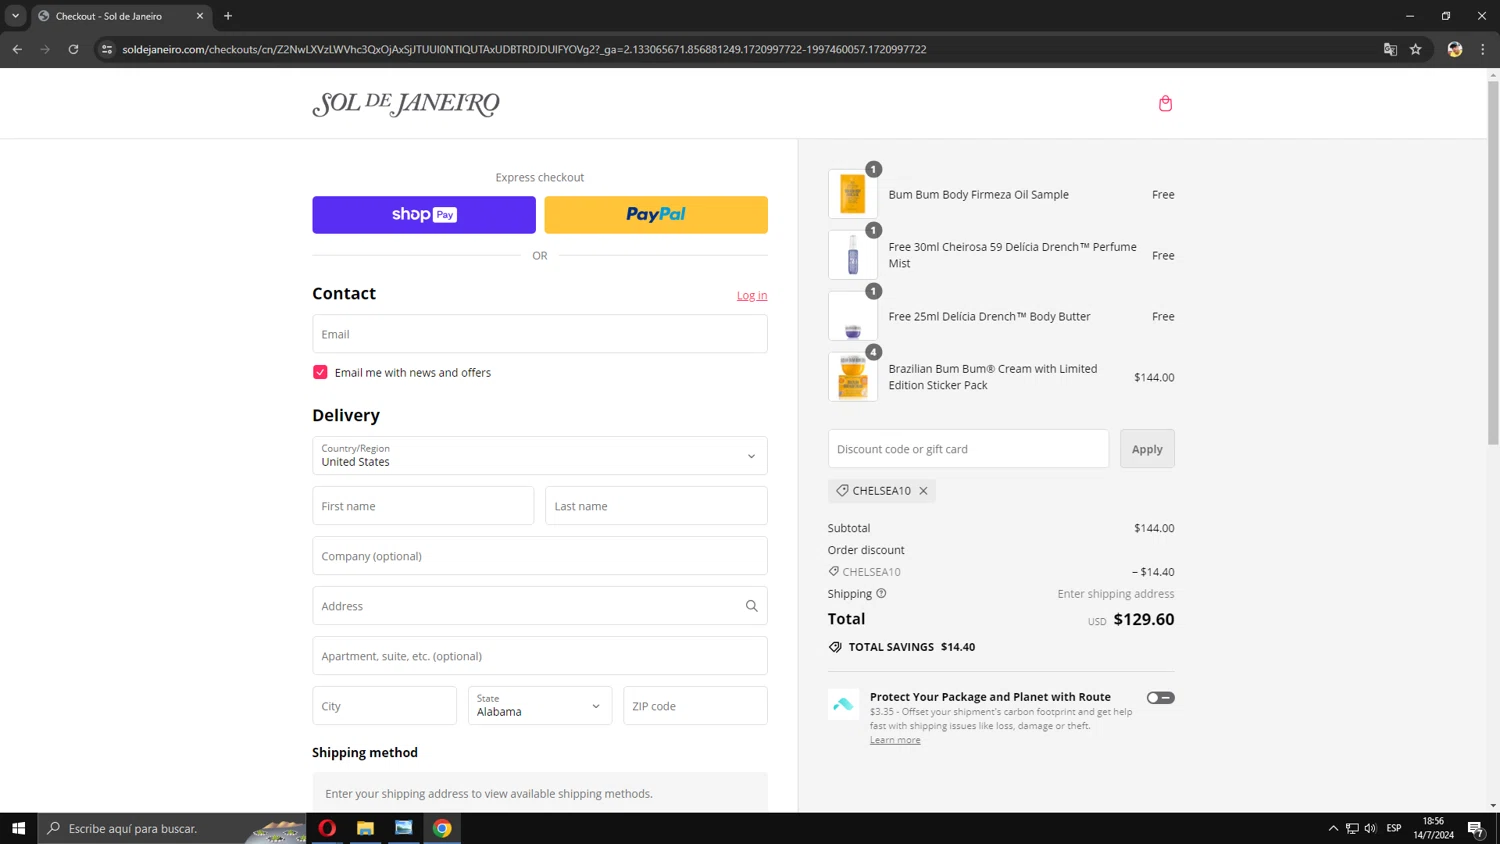Open the Chrome three-dot menu
This screenshot has width=1500, height=844.
point(1483,49)
